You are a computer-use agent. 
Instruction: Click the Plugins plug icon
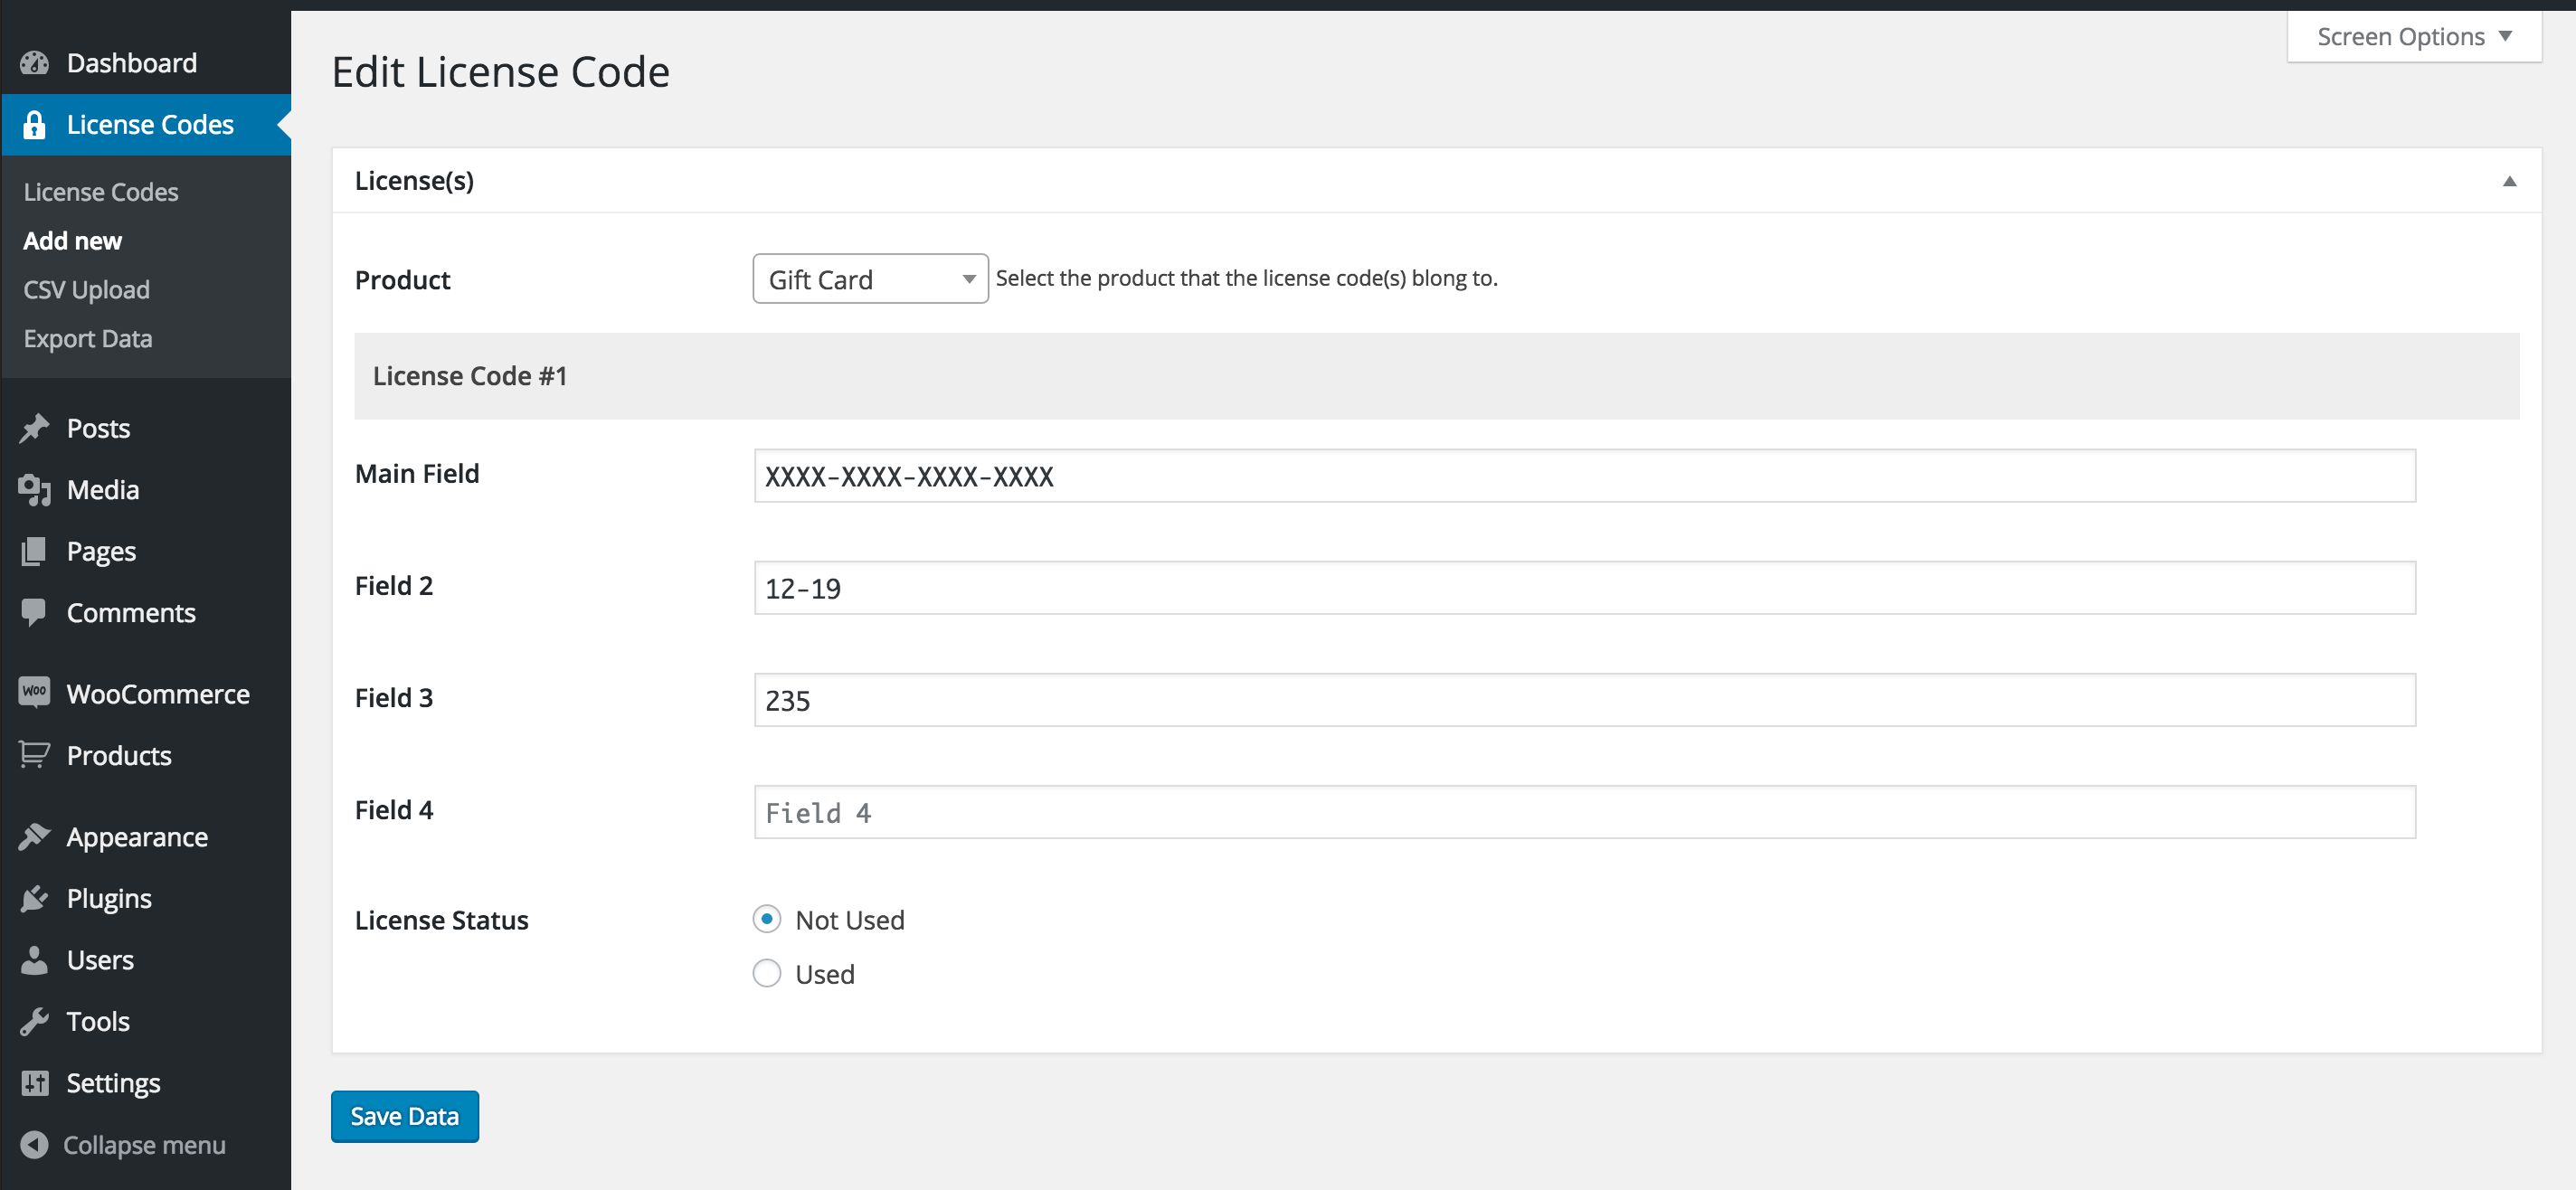pos(34,898)
